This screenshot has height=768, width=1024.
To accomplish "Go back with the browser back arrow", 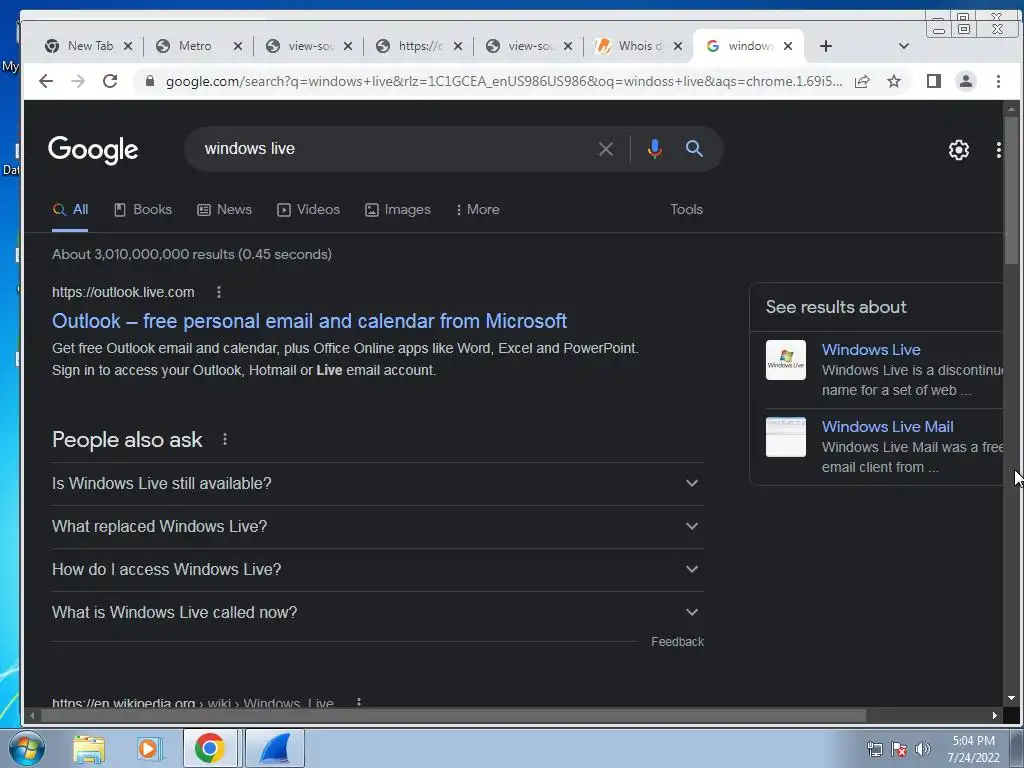I will point(46,81).
